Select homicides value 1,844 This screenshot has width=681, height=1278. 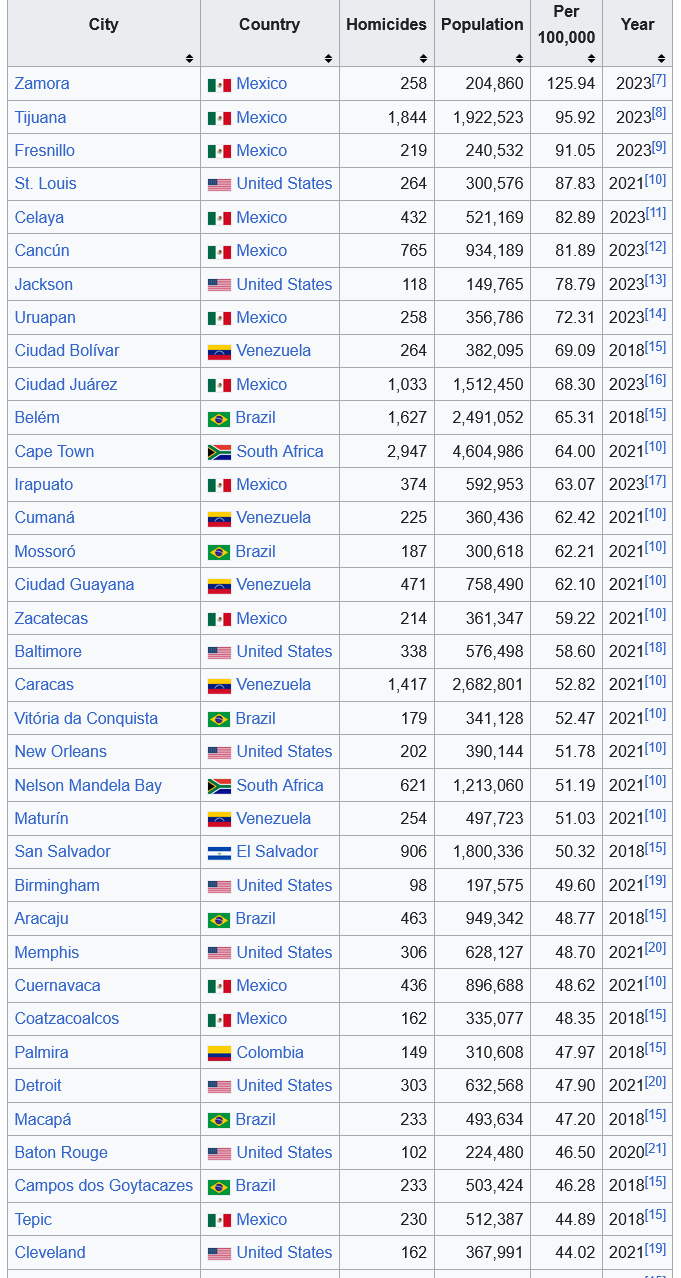407,117
